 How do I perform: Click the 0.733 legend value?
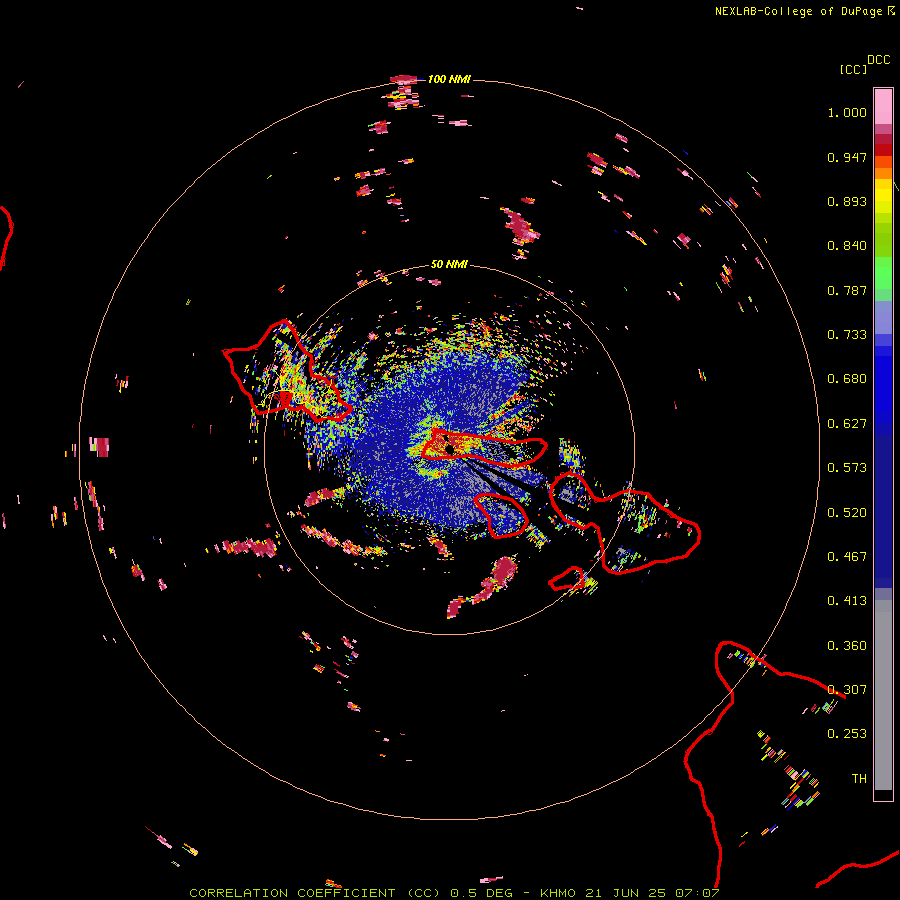[847, 335]
